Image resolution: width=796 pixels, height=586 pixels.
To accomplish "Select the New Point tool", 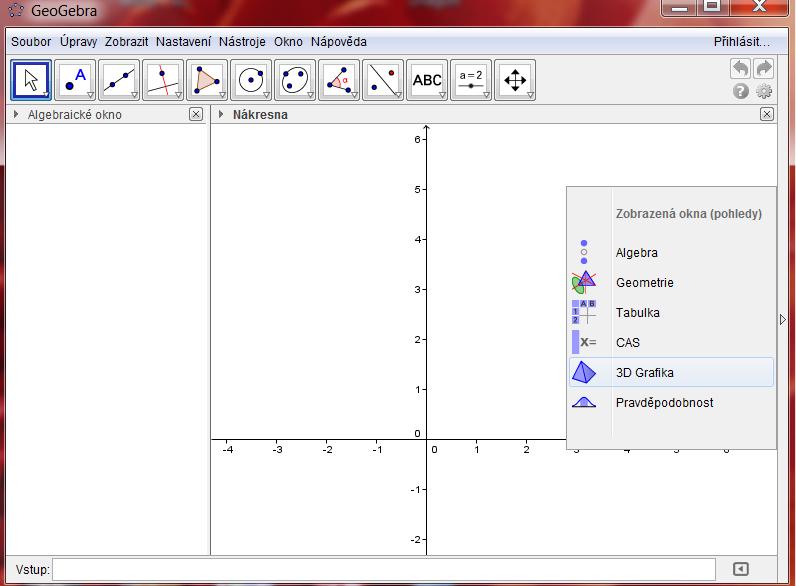I will 75,80.
